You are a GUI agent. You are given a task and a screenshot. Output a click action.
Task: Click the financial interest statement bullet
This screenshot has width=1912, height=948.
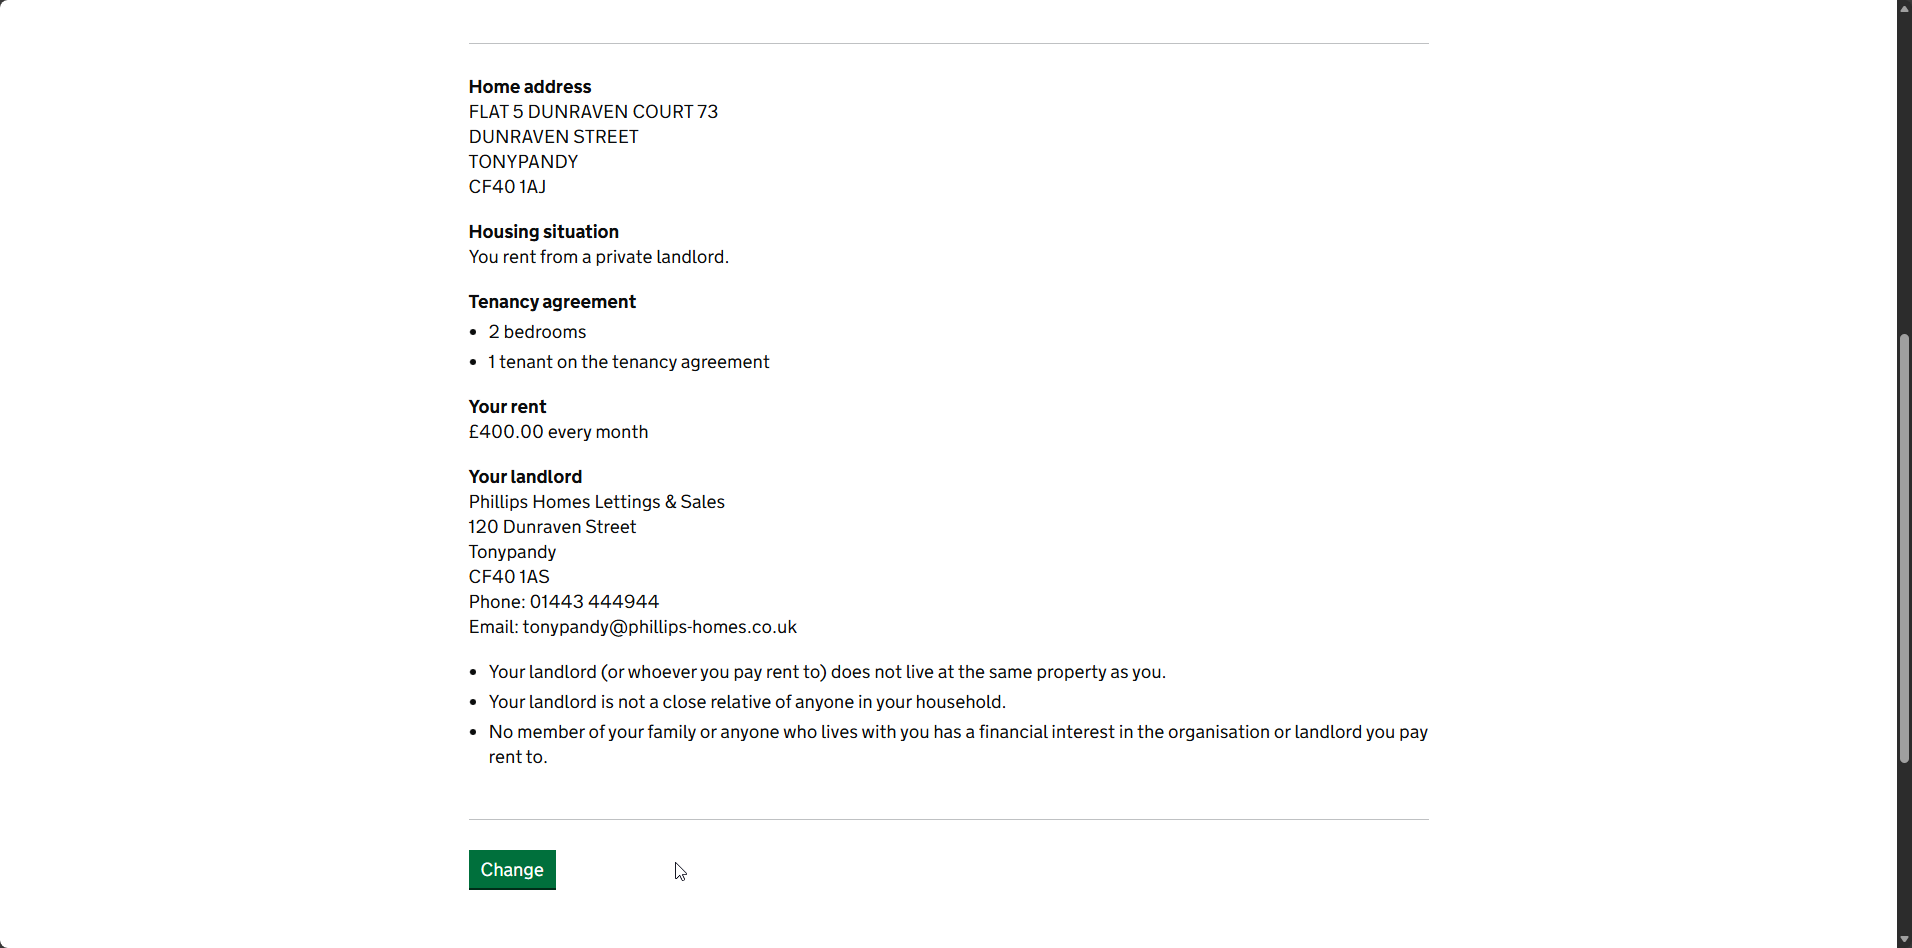pos(957,733)
